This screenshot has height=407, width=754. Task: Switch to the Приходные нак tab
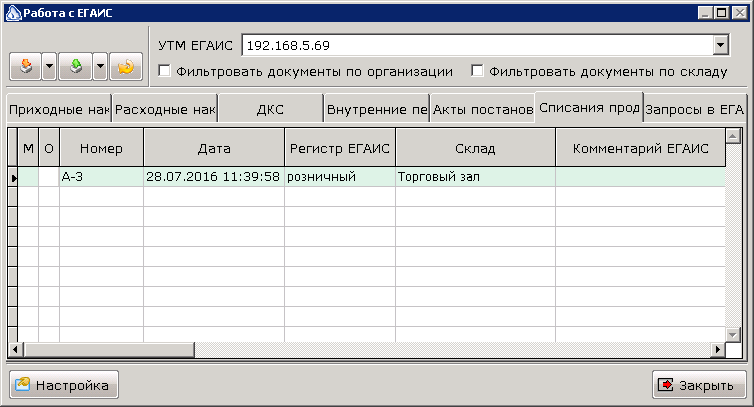(59, 110)
